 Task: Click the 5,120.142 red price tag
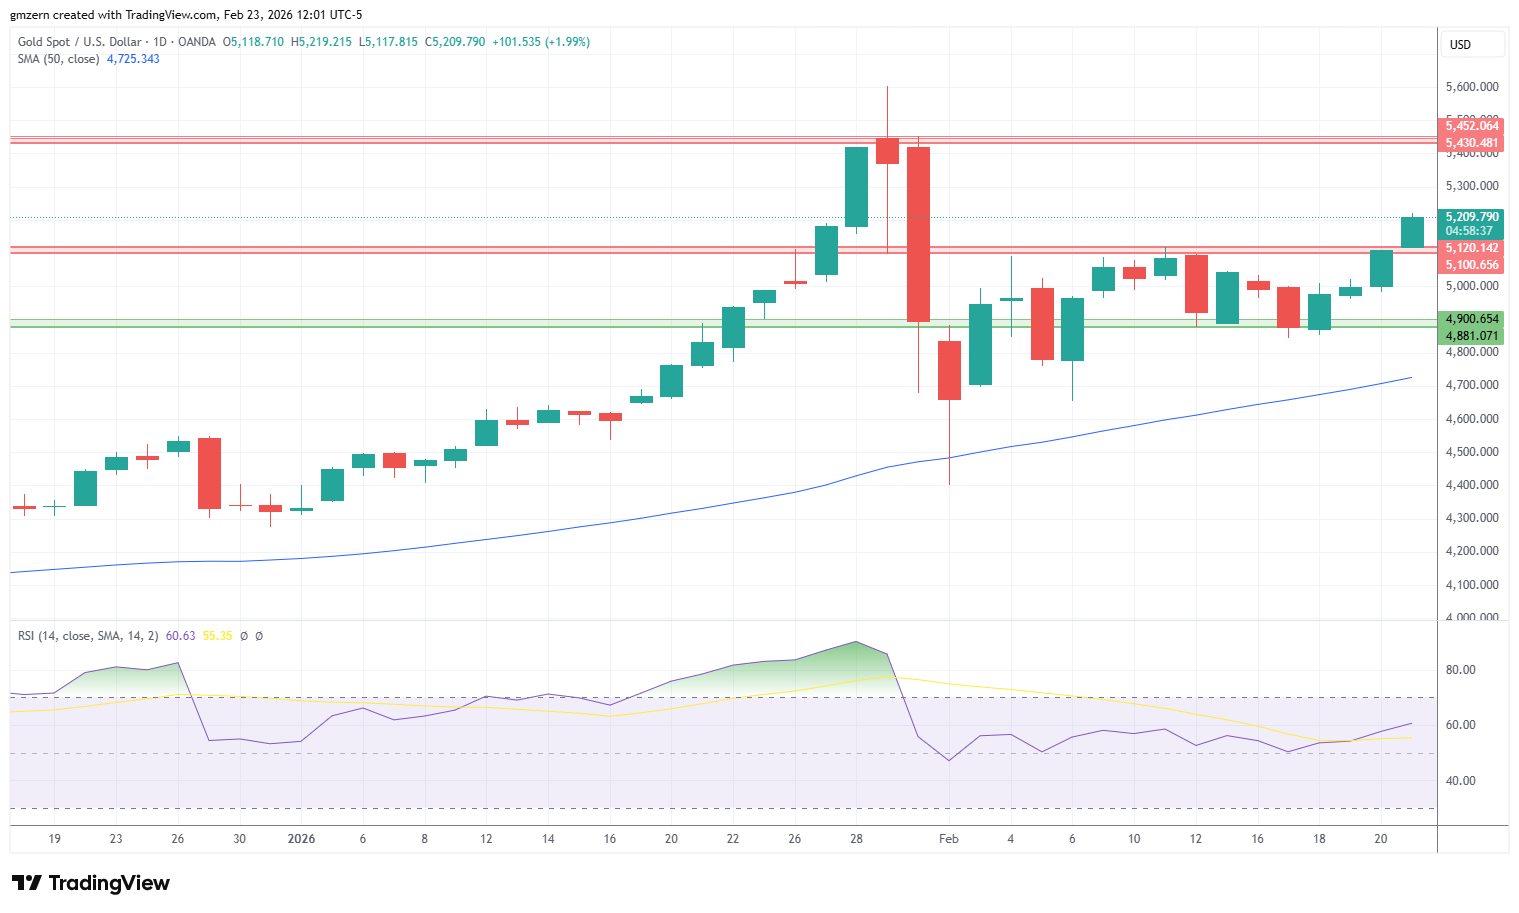[x=1471, y=248]
